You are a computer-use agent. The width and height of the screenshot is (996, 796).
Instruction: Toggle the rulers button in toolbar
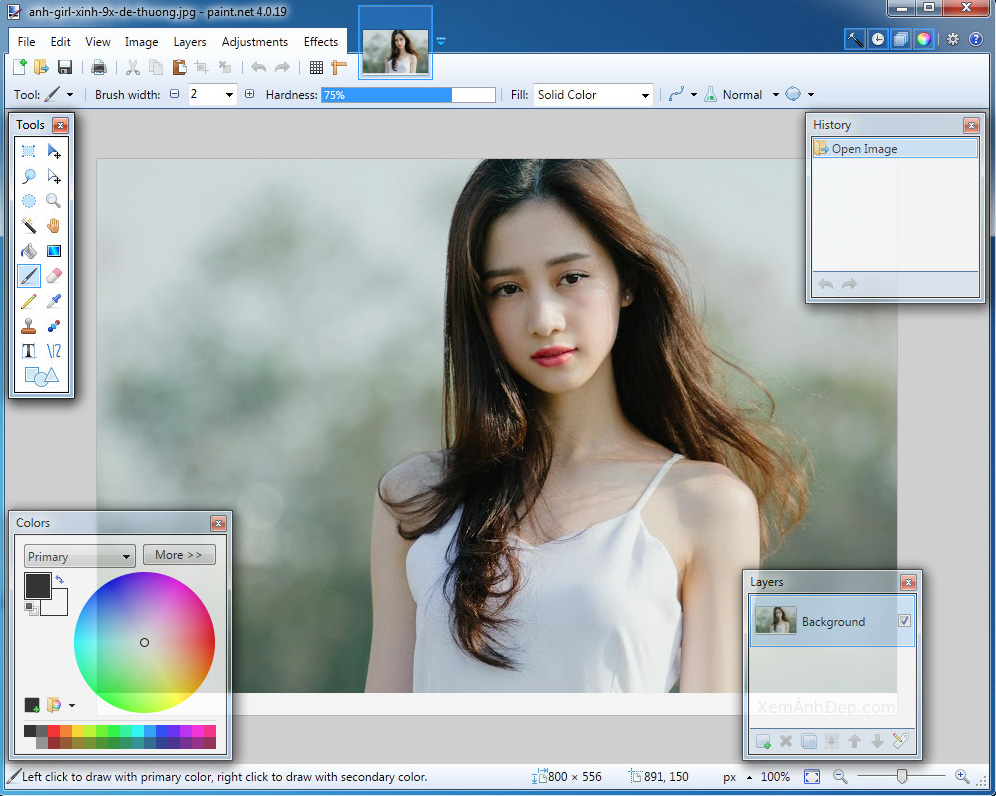click(339, 67)
